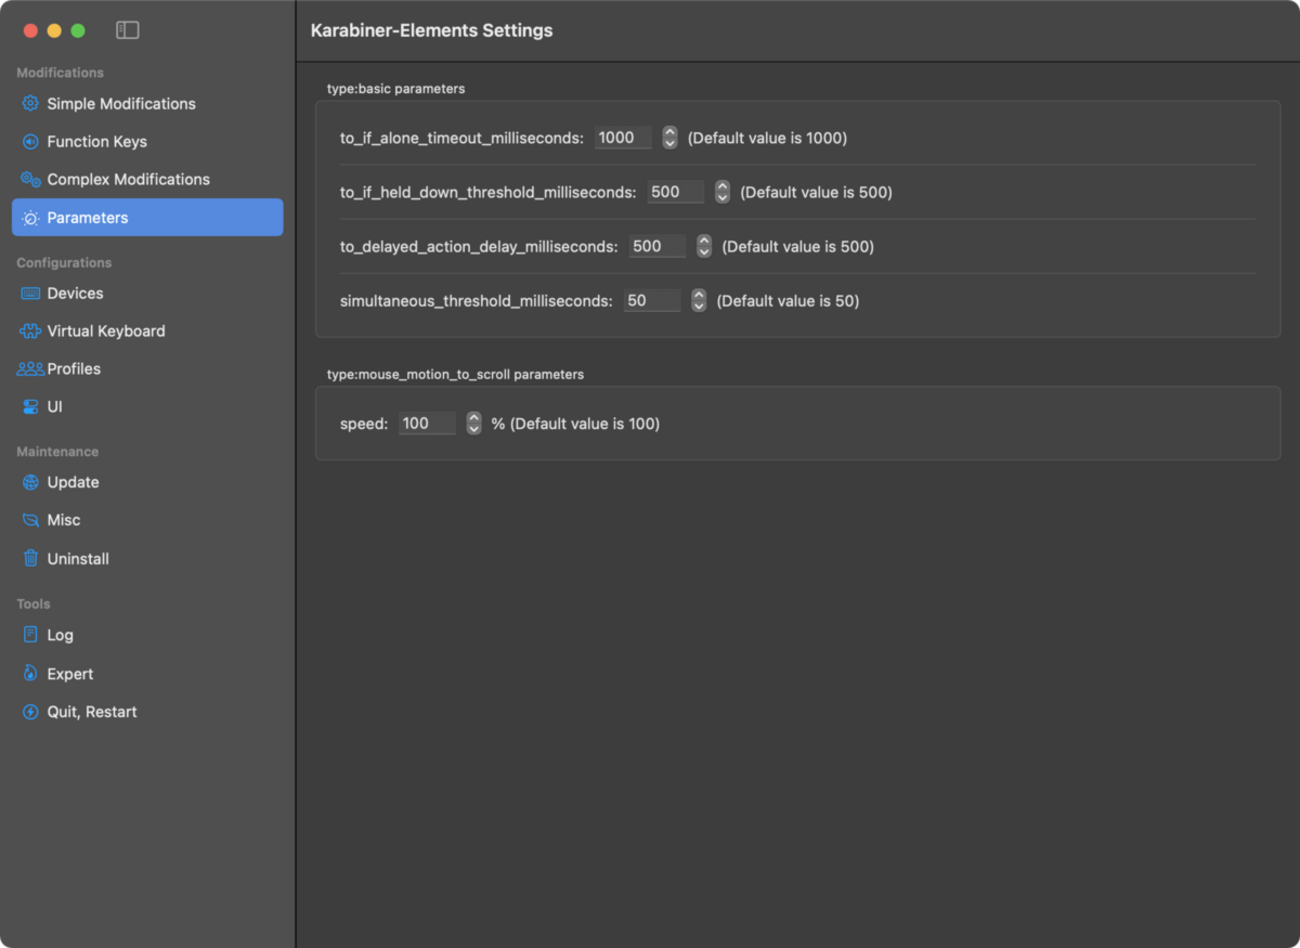
Task: Click the "Tools" sidebar heading
Action: [33, 603]
